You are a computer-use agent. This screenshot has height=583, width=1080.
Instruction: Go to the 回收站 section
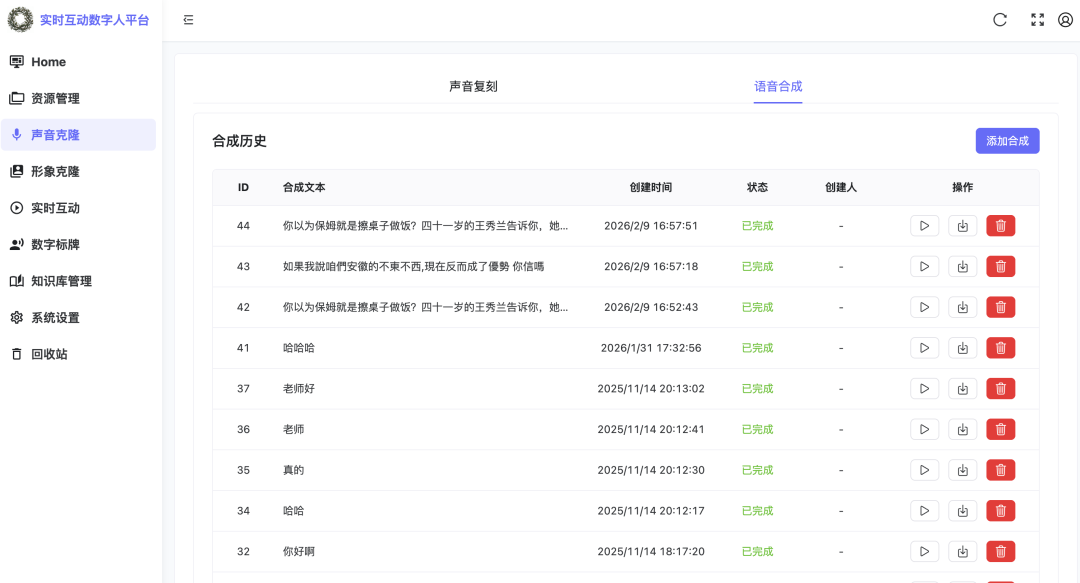click(46, 352)
